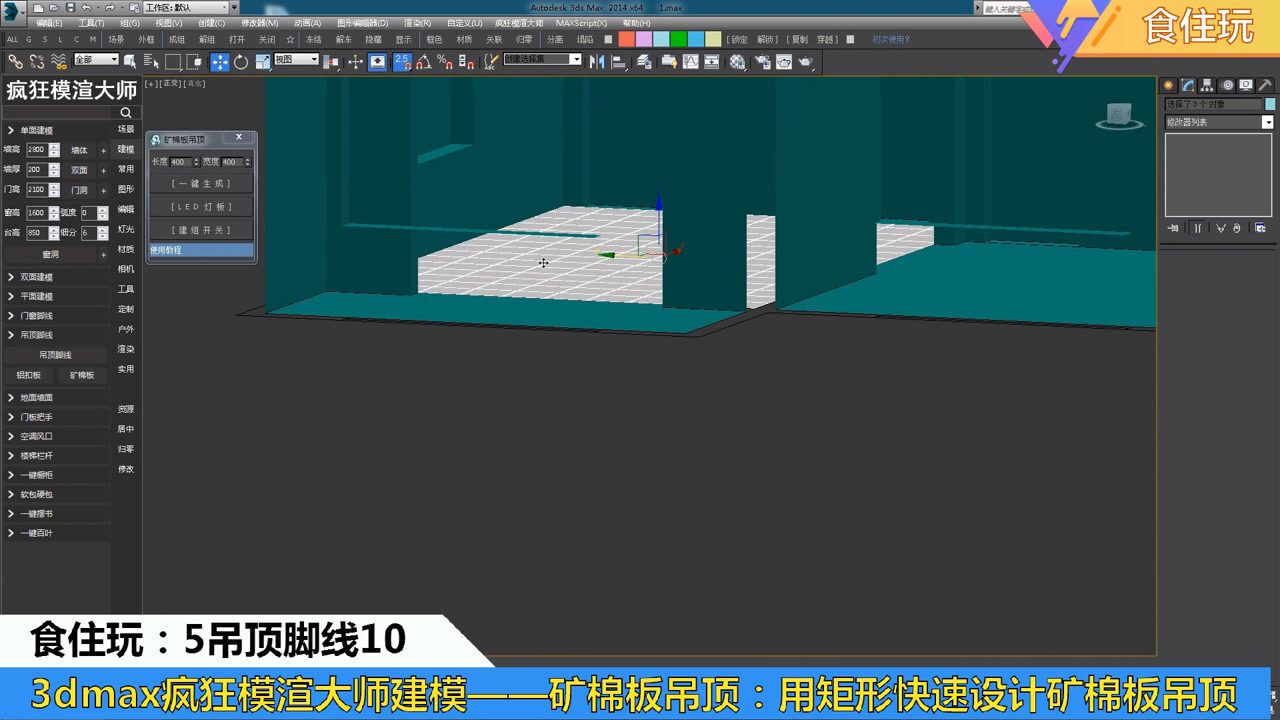Image resolution: width=1280 pixels, height=720 pixels.
Task: Open the 疯狂模渲大师 menu
Action: coord(519,23)
